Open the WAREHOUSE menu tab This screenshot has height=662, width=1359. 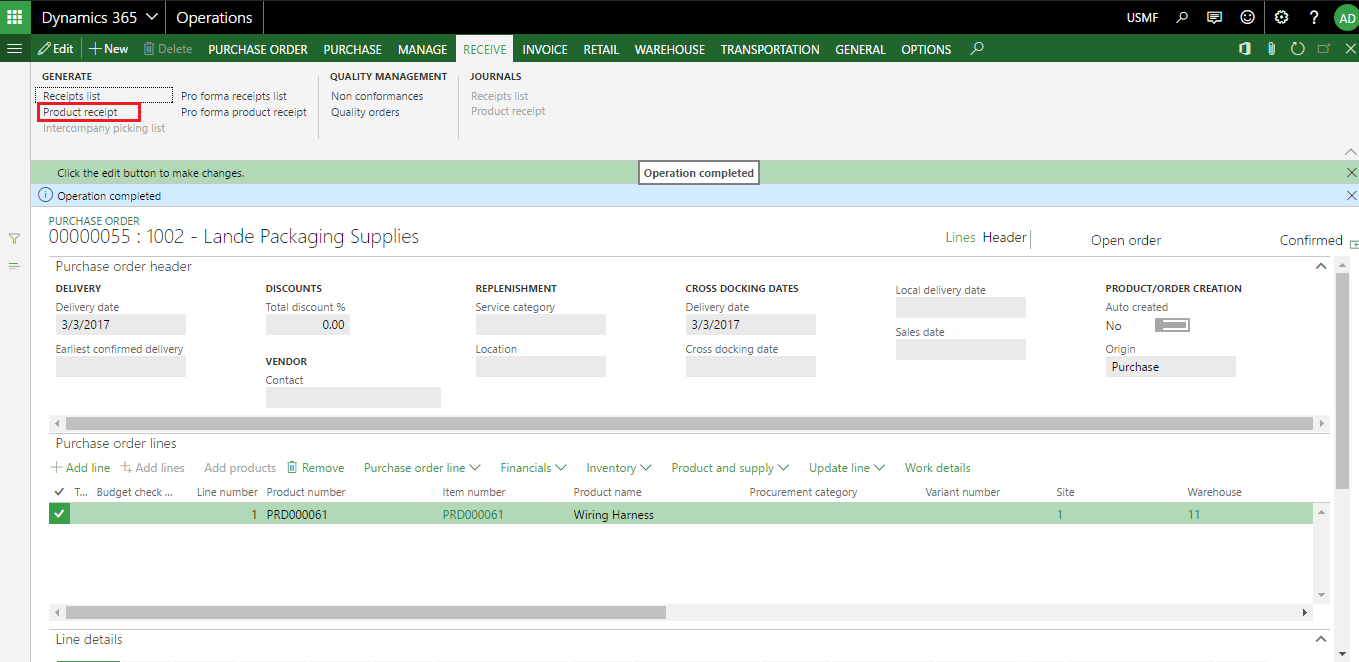tap(669, 48)
